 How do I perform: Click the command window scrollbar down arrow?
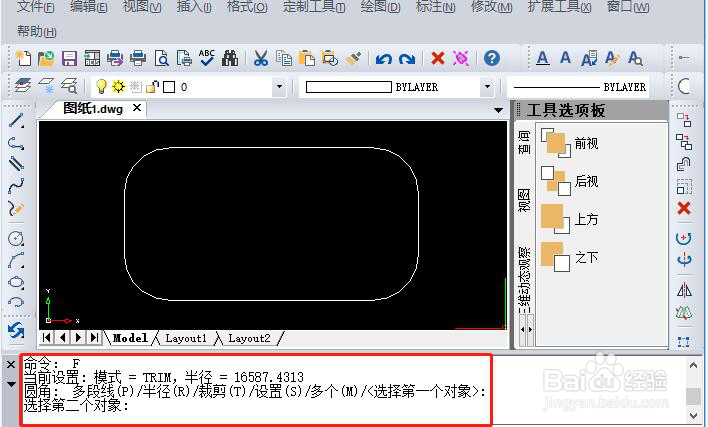pyautogui.click(x=694, y=416)
